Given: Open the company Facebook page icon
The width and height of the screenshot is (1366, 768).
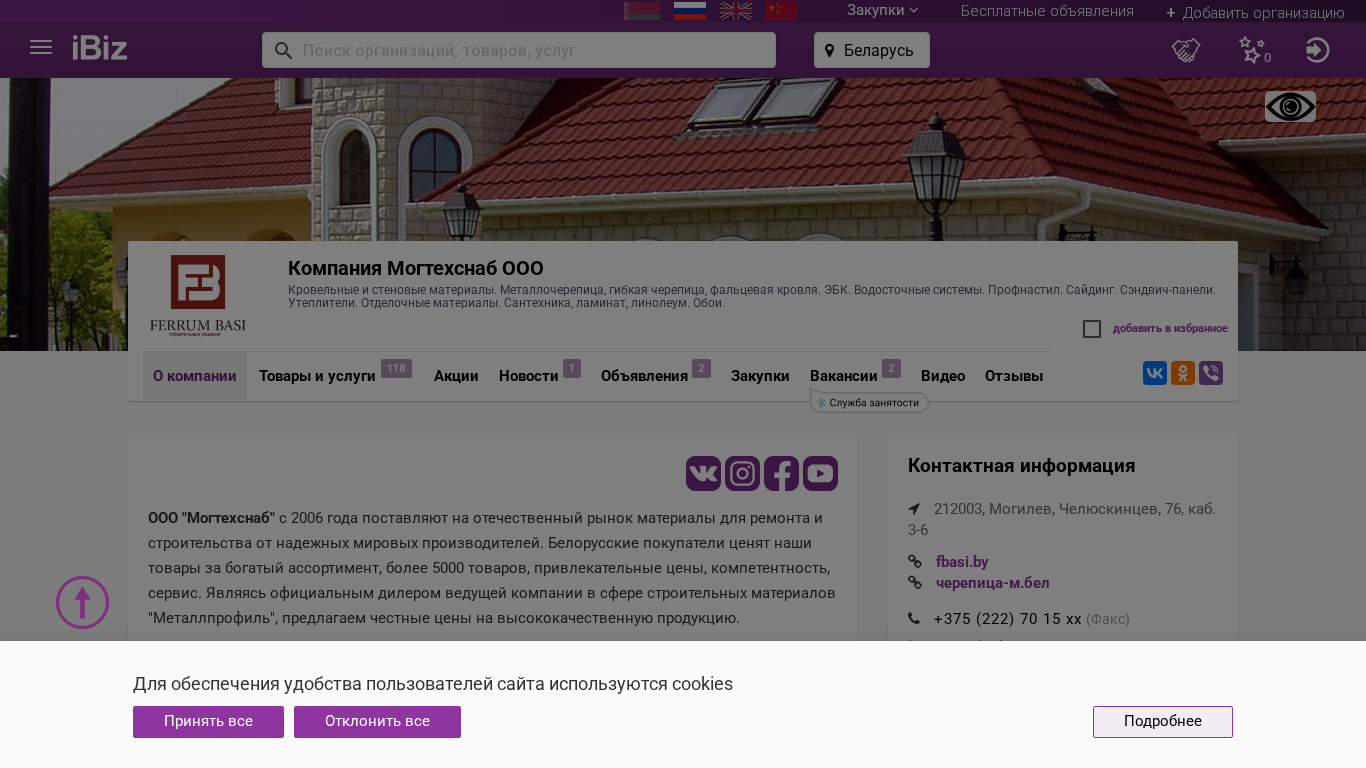Looking at the screenshot, I should (x=782, y=473).
